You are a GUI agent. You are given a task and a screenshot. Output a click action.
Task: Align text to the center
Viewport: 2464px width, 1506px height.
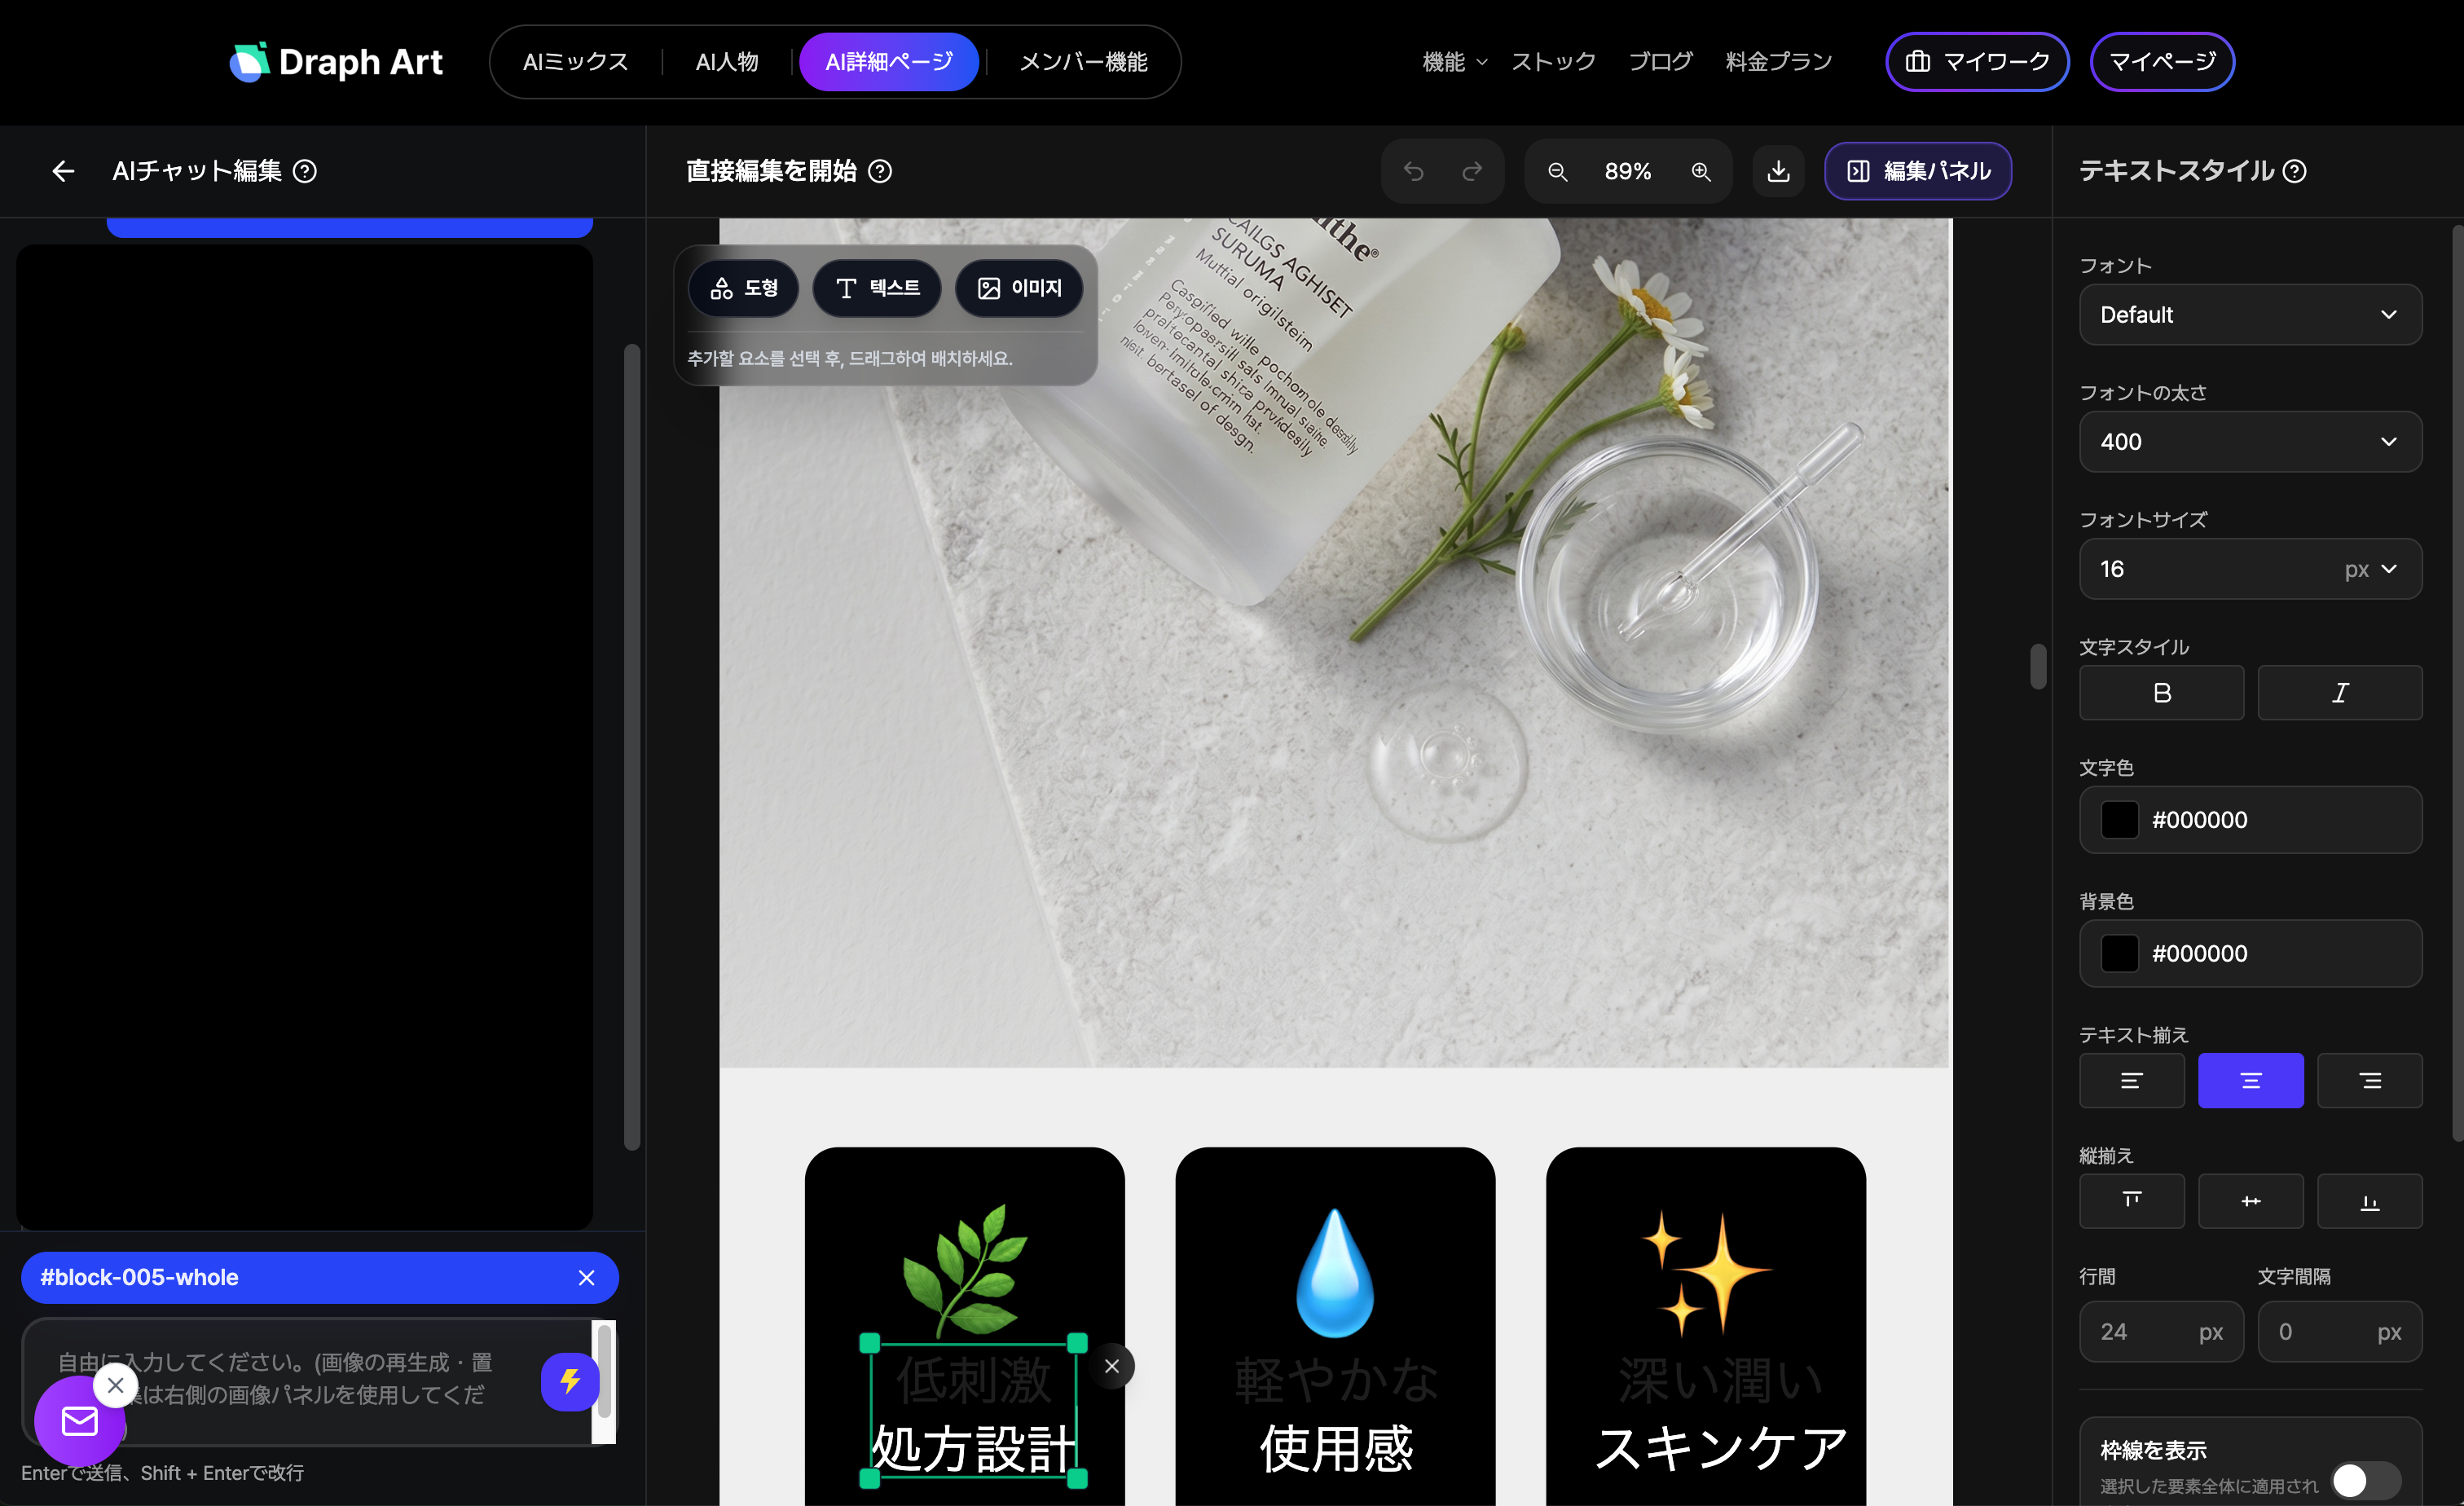(2251, 1080)
